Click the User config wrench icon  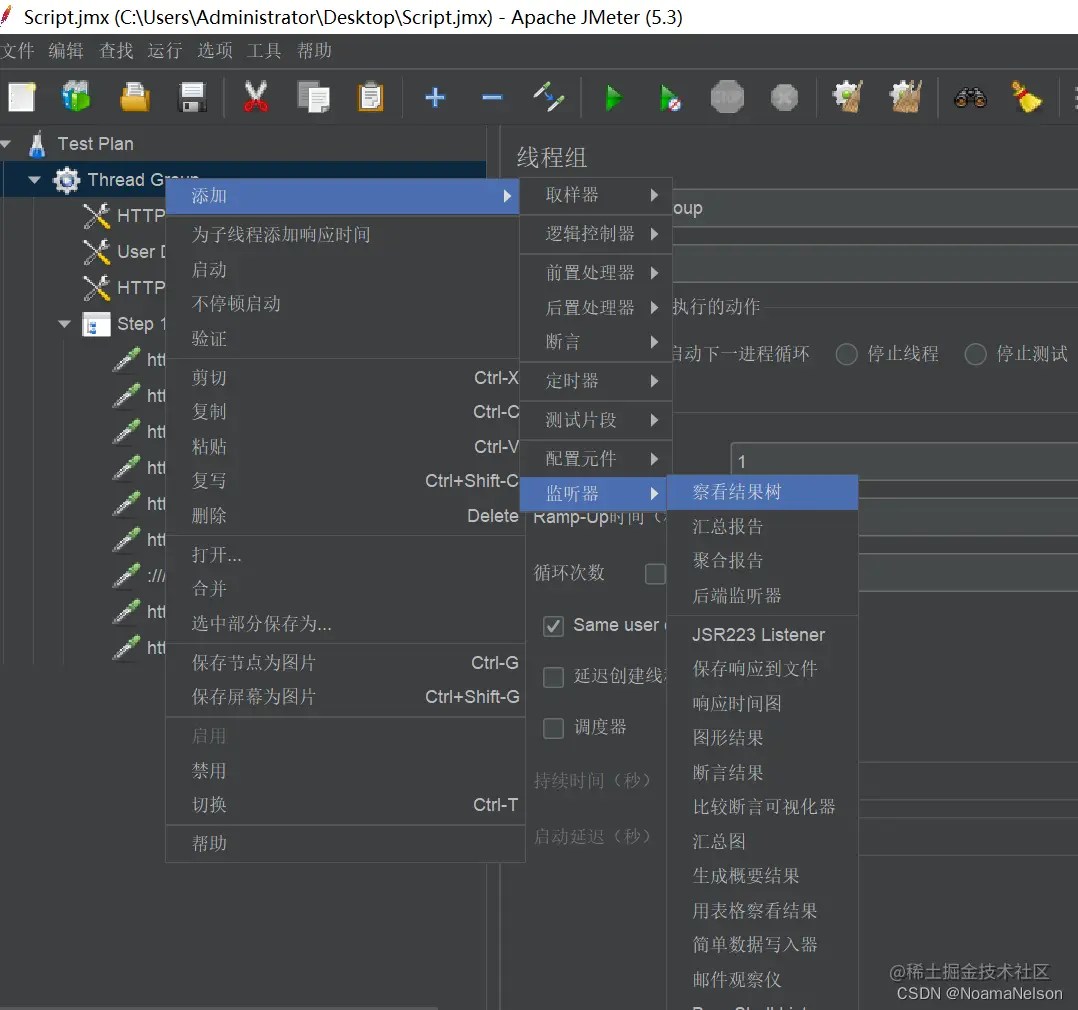point(97,252)
